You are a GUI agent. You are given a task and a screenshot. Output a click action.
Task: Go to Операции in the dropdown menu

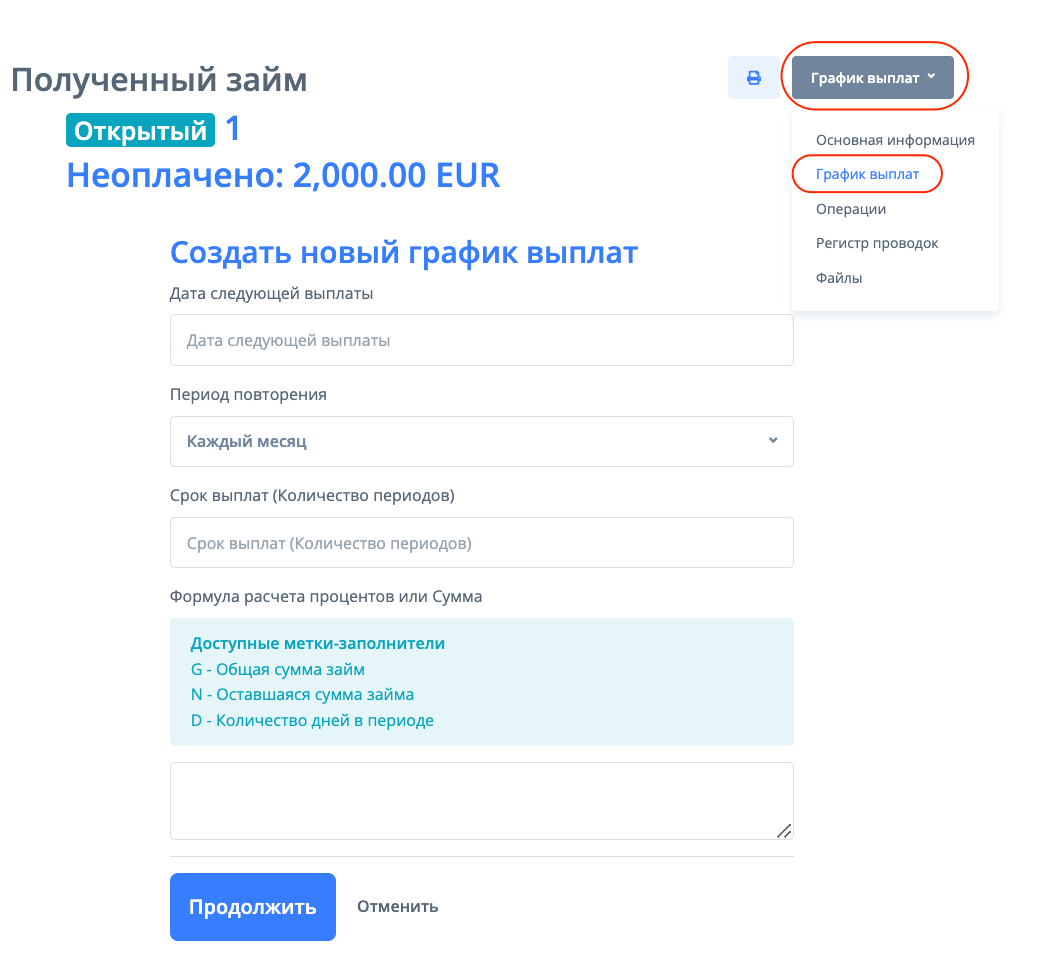[x=851, y=209]
